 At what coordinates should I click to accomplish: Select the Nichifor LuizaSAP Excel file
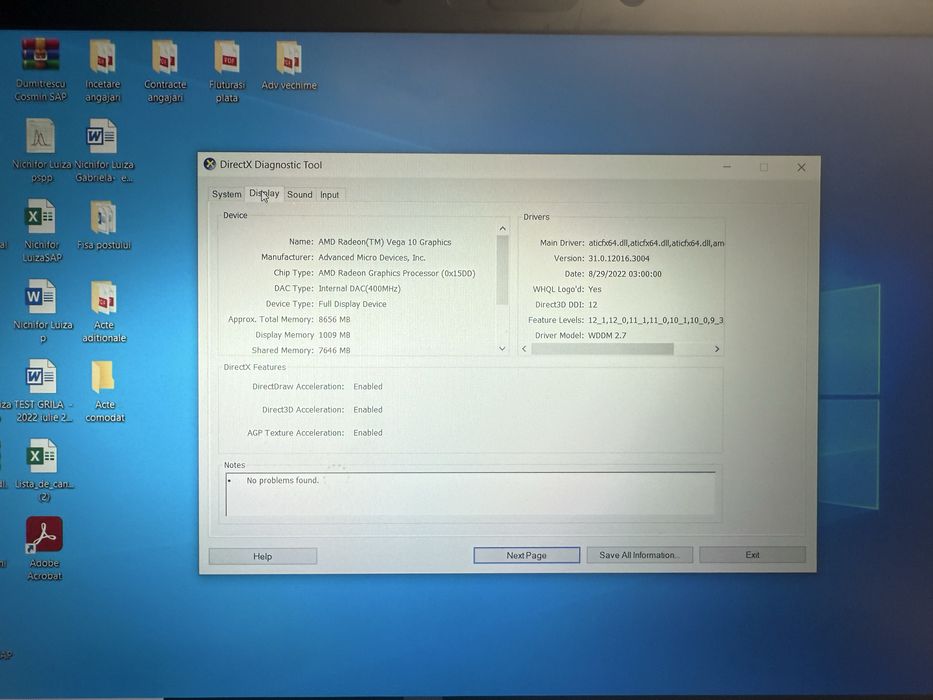tap(40, 217)
